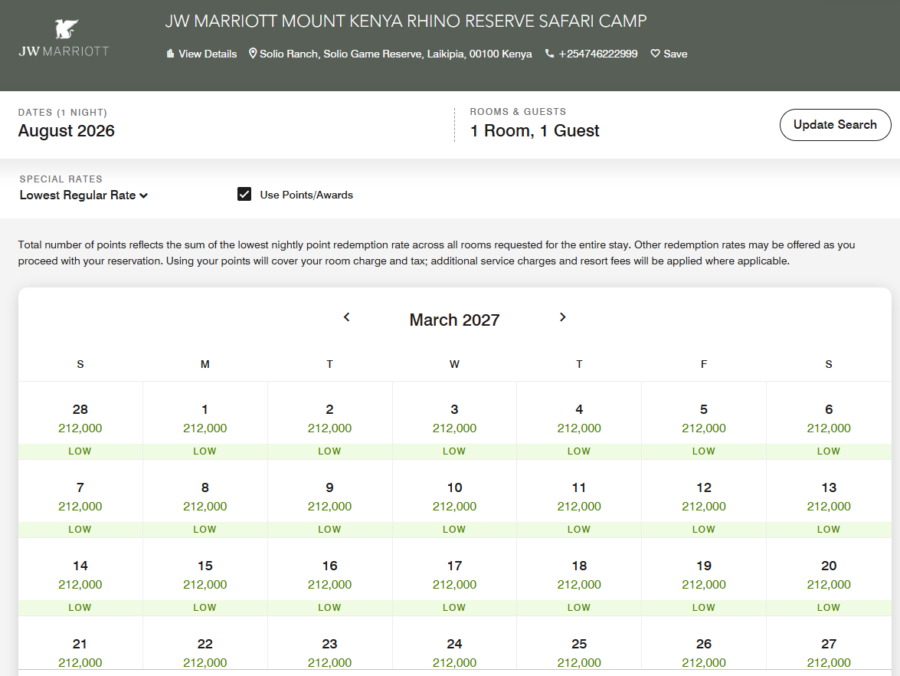Pick March 18 calendar date
This screenshot has width=900, height=676.
(x=579, y=577)
